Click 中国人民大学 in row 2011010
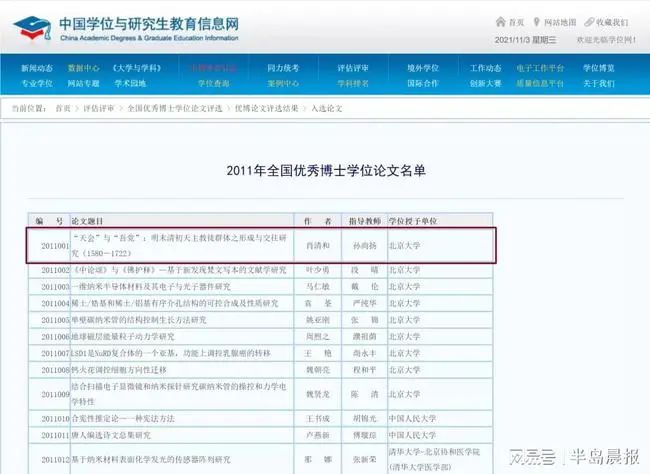 (412, 419)
